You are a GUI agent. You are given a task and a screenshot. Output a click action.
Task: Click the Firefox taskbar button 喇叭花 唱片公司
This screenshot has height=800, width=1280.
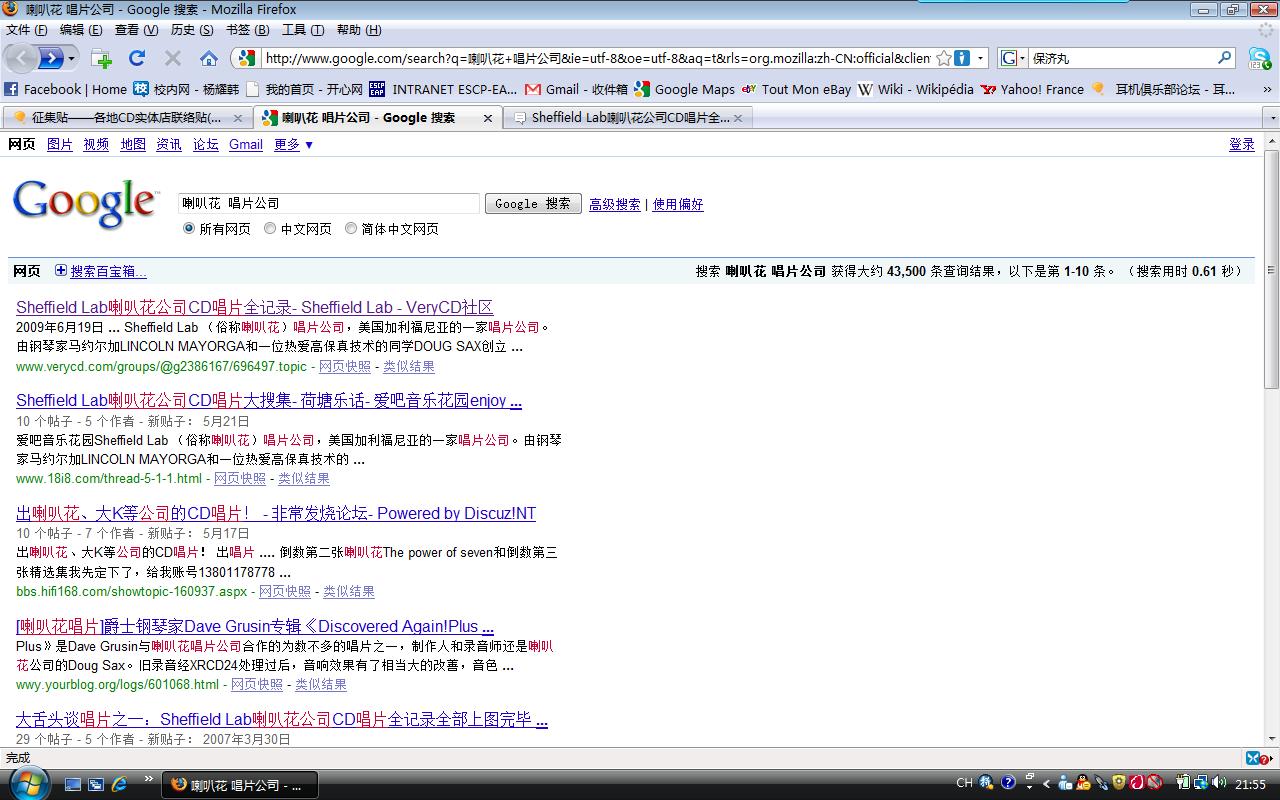[239, 785]
